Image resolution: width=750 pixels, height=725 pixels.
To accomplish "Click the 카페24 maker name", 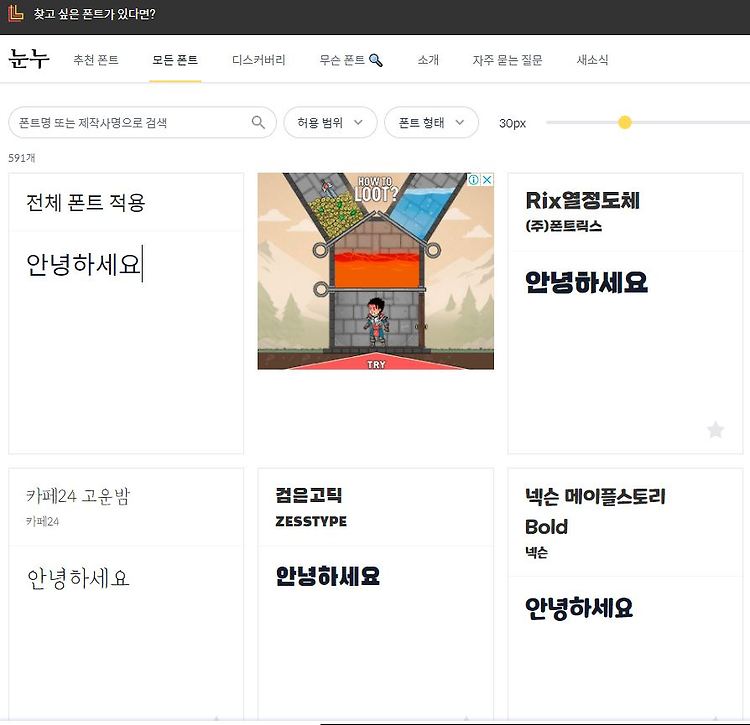I will [x=43, y=521].
